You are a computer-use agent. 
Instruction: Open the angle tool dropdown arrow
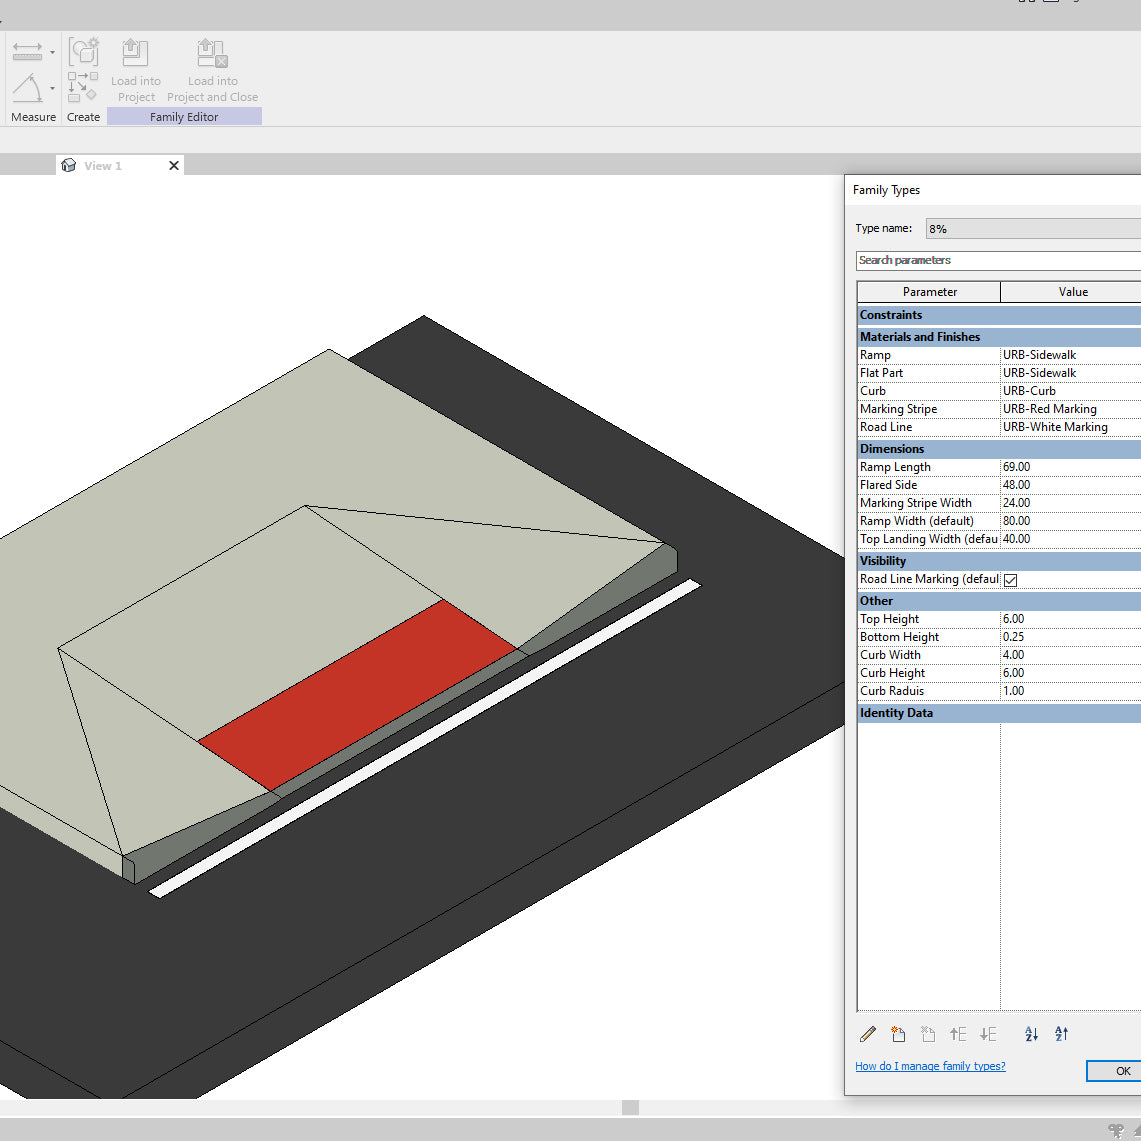coord(52,88)
